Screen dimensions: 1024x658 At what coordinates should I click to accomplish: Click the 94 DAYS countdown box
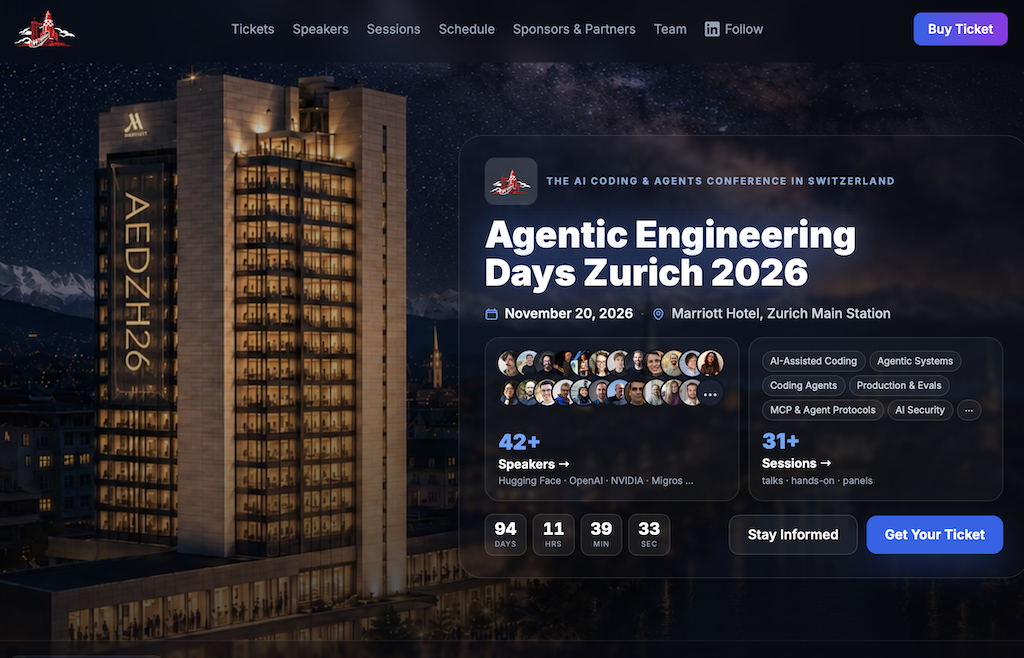[x=505, y=535]
